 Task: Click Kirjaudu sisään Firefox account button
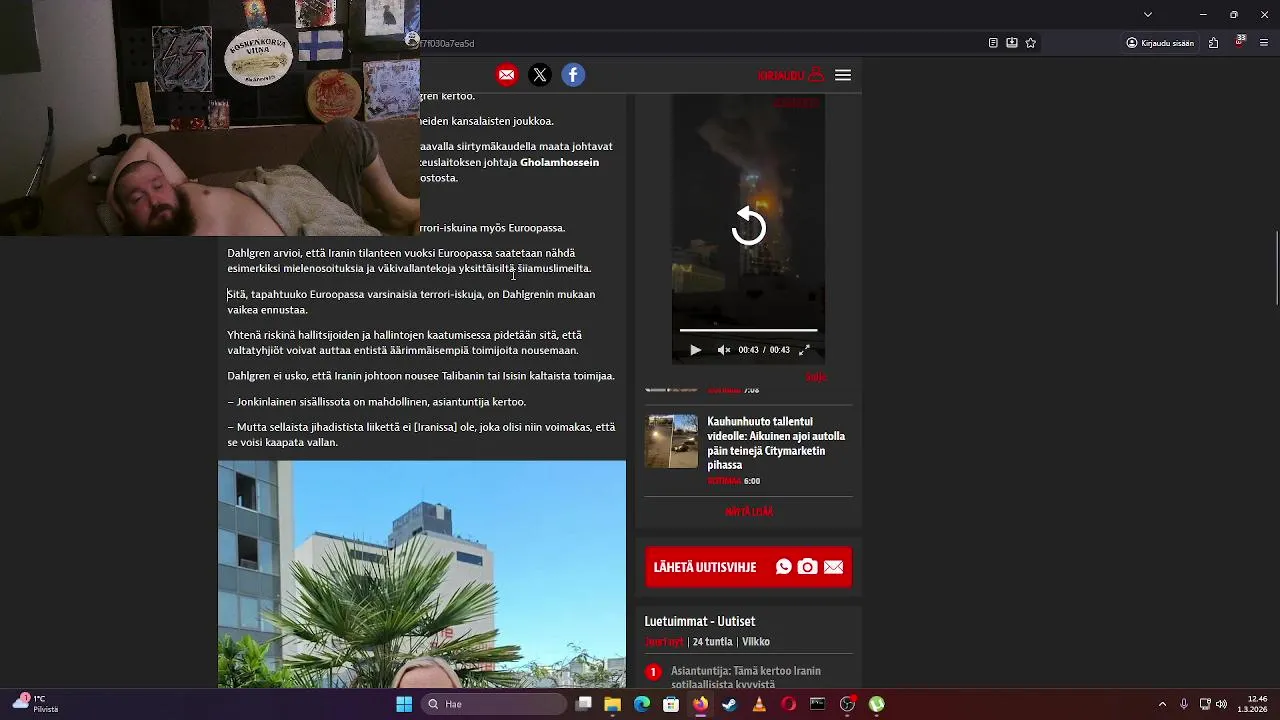click(x=1160, y=43)
